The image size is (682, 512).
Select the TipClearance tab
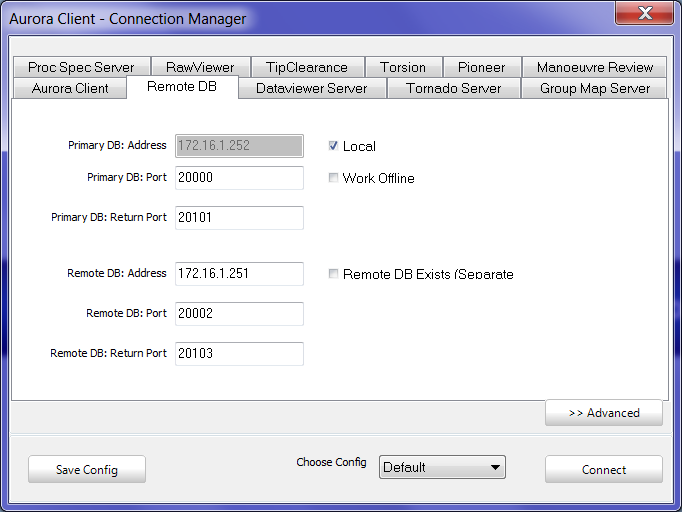click(308, 67)
